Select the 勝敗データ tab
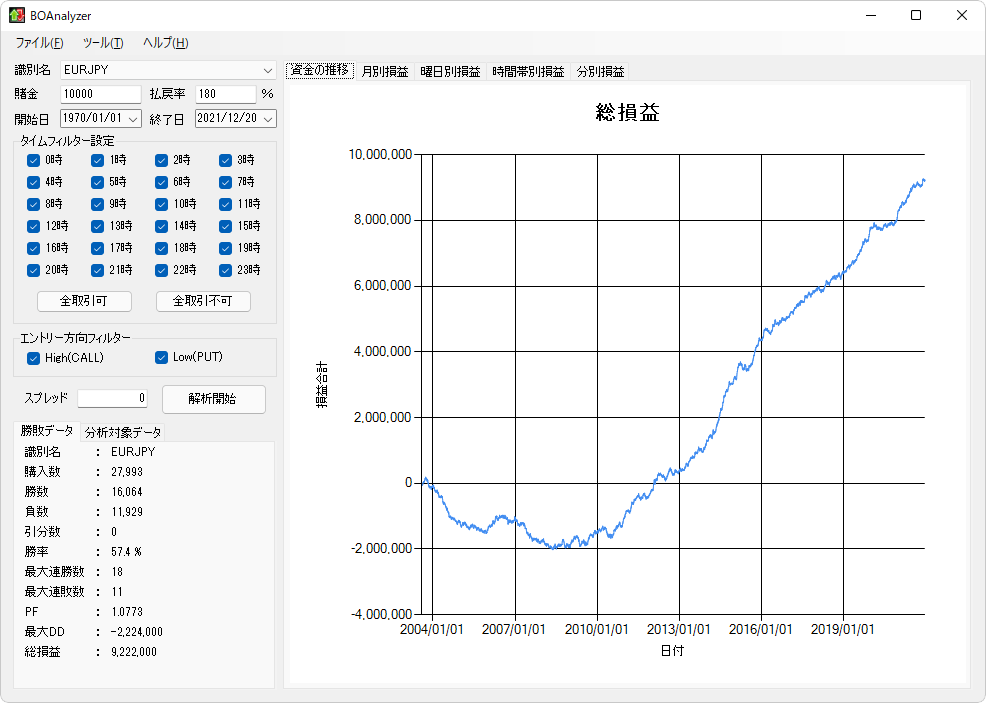Viewport: 986px width, 703px height. [47, 431]
